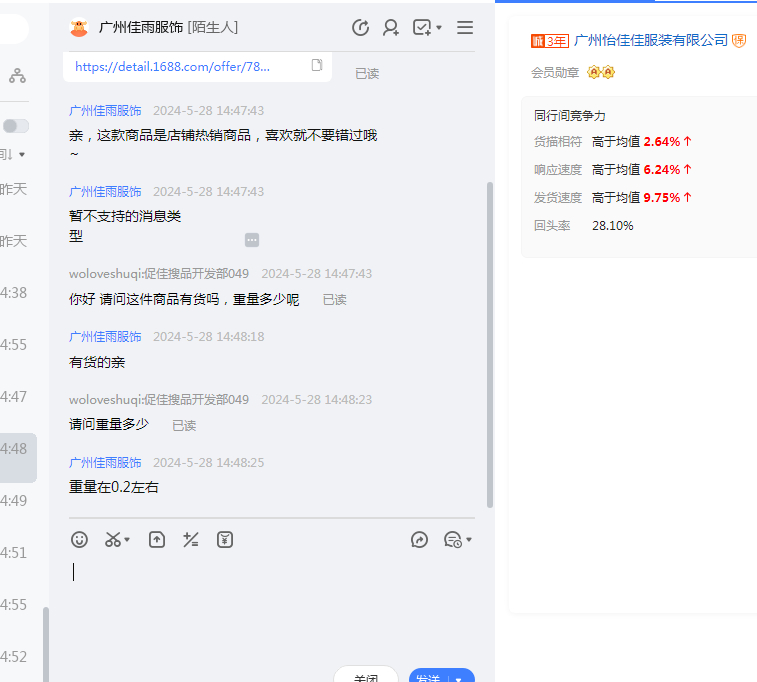Expand the chat history clock dropdown
The image size is (757, 682).
pyautogui.click(x=458, y=540)
